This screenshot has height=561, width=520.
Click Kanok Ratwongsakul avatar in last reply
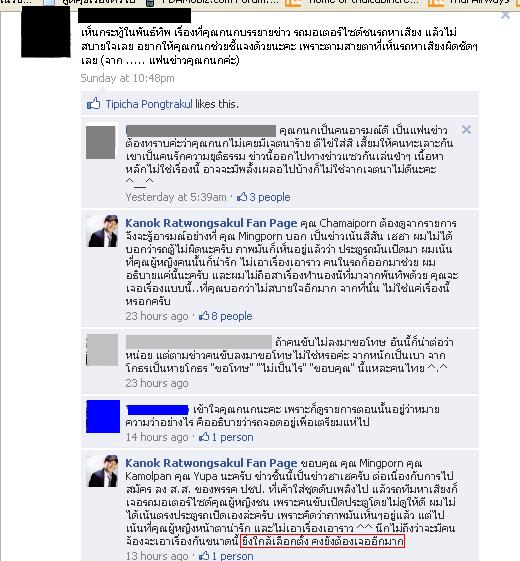(x=103, y=471)
